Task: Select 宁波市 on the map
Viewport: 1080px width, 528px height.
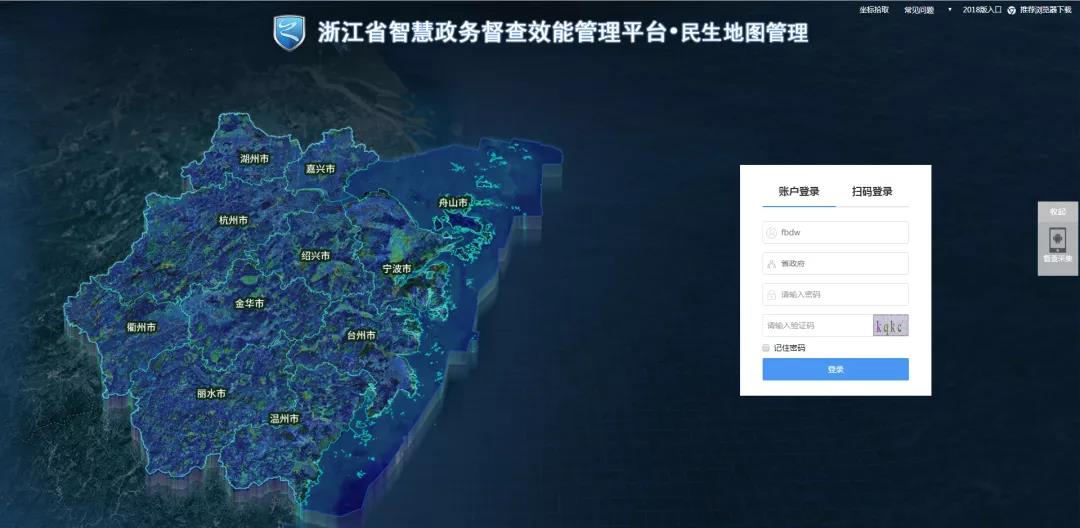Action: click(x=397, y=268)
